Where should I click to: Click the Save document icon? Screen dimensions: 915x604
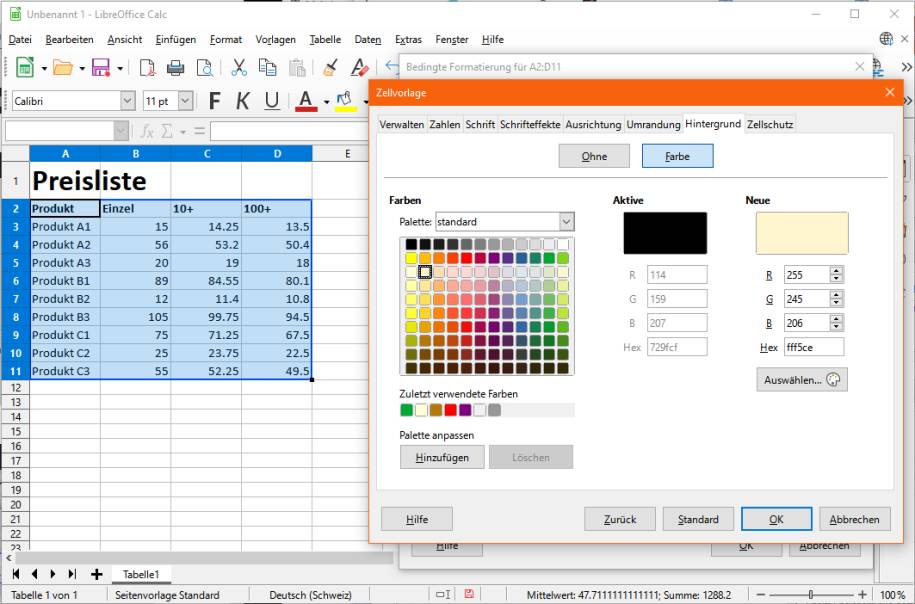point(100,68)
